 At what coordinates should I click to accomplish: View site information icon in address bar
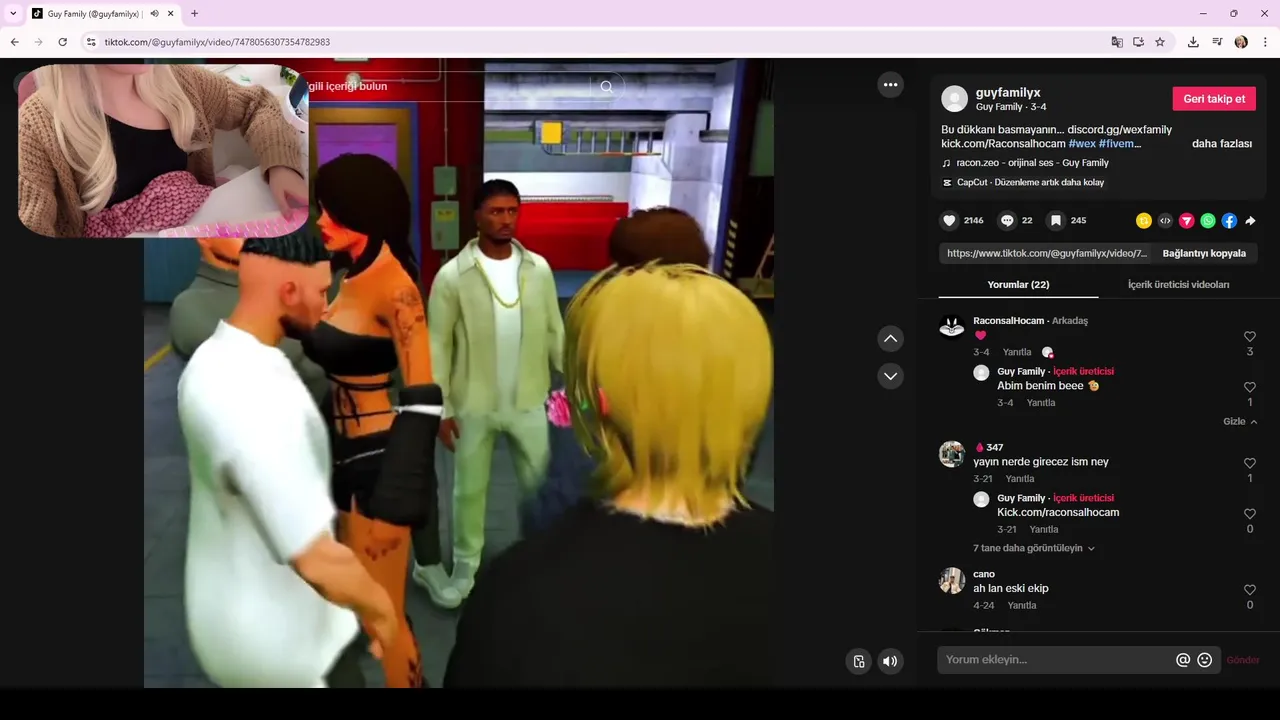point(91,42)
